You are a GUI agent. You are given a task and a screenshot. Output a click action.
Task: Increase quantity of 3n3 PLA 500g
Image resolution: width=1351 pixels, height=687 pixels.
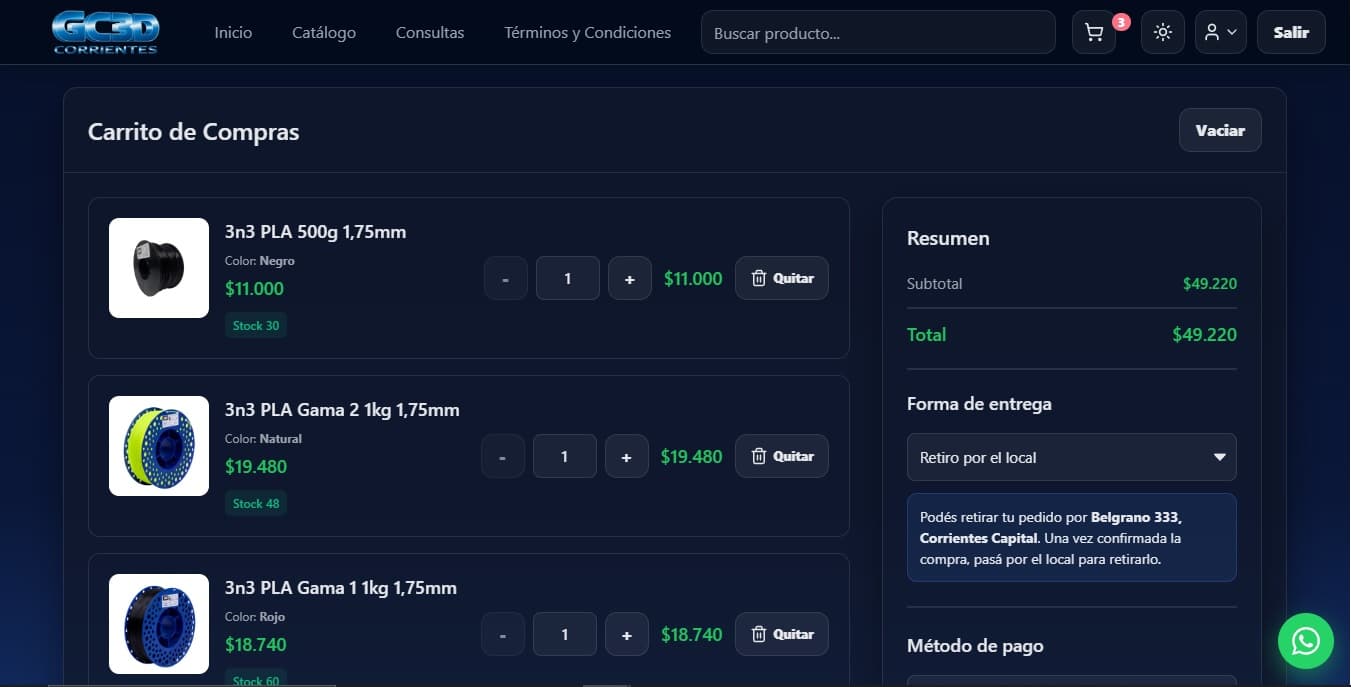[x=630, y=278]
